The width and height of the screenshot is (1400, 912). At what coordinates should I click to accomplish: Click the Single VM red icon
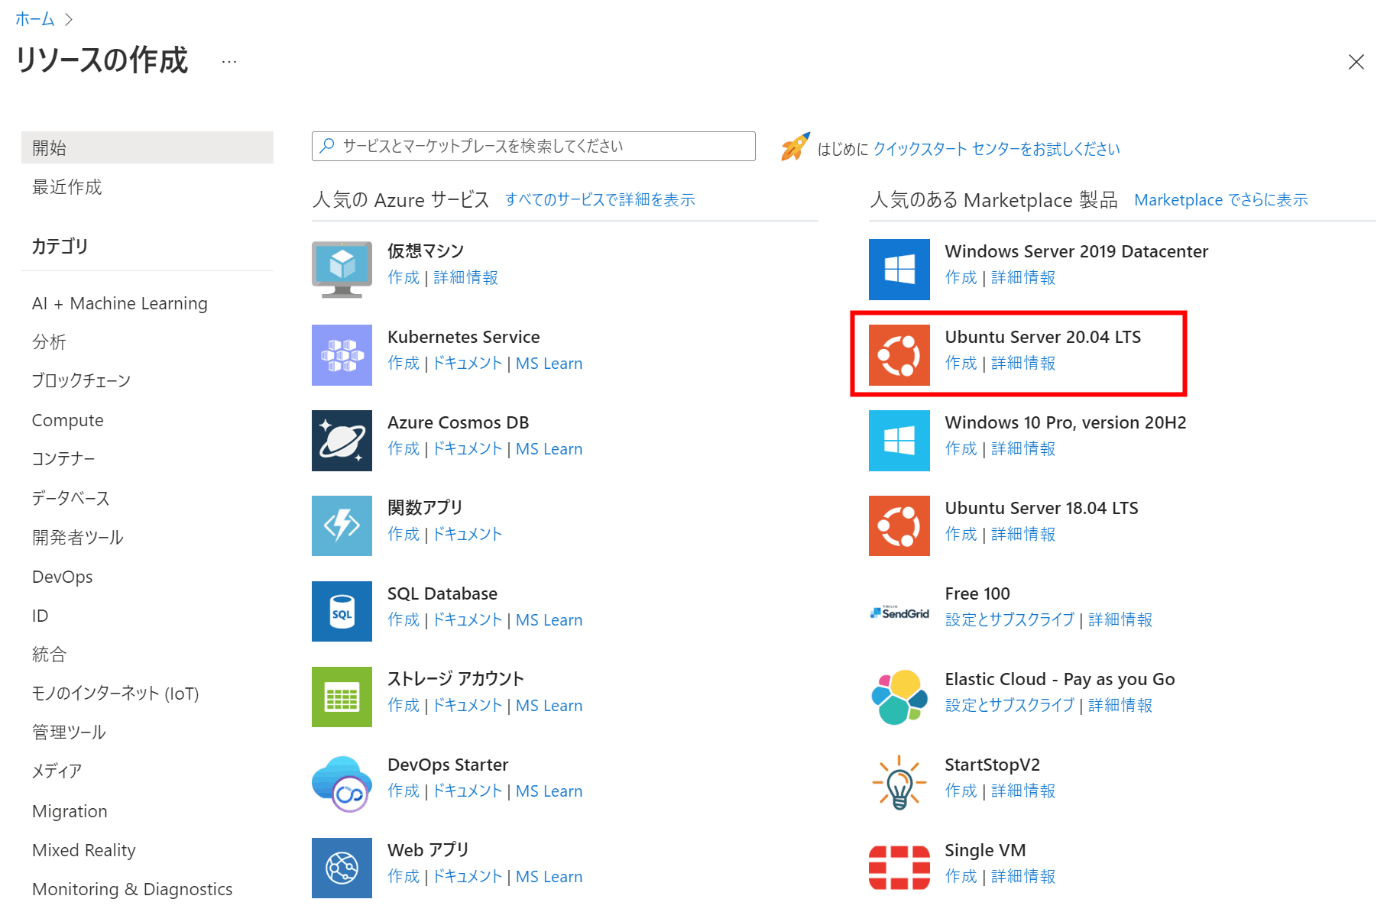tap(899, 868)
